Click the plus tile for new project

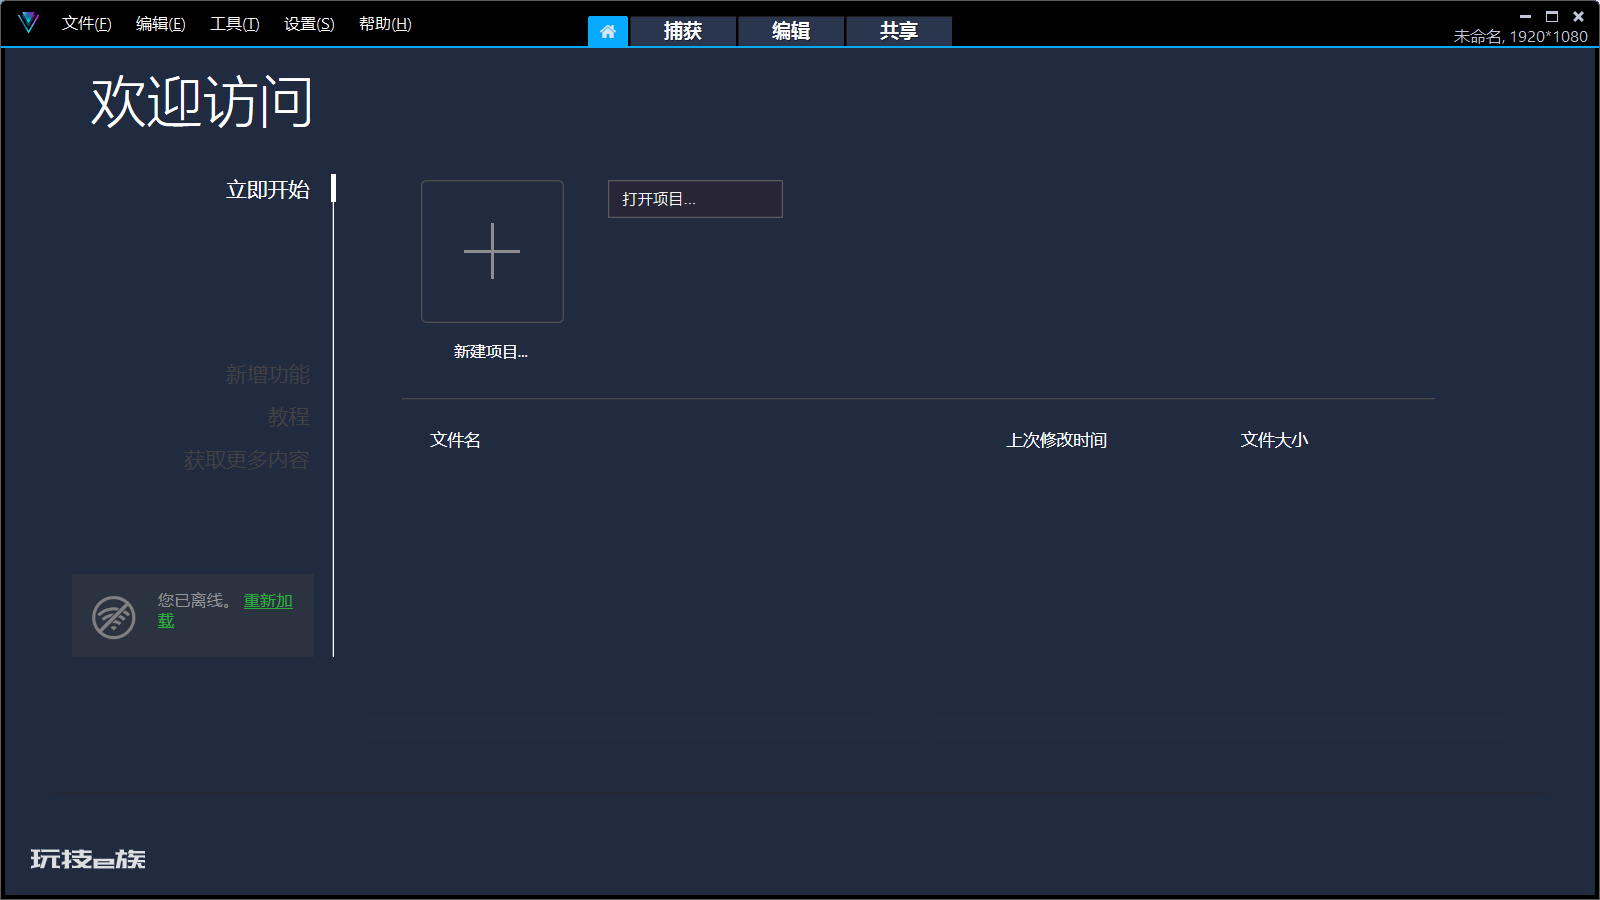pos(492,251)
